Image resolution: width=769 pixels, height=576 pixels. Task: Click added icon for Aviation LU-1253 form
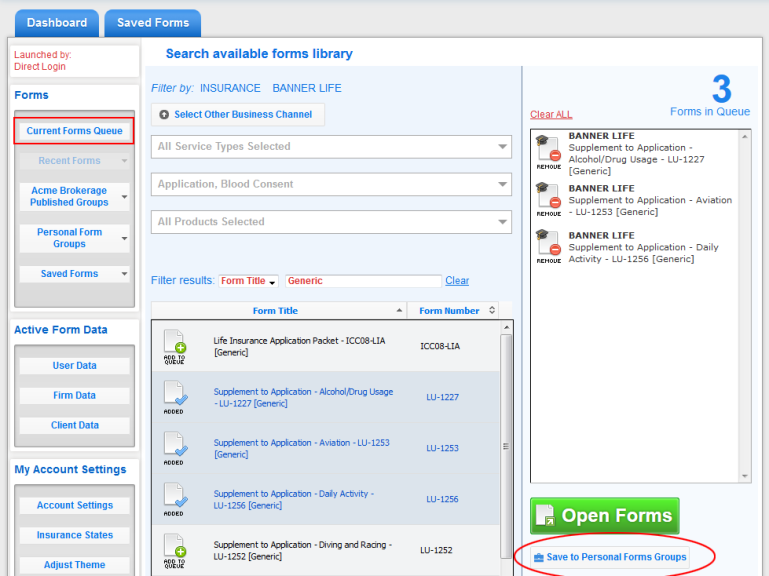point(175,448)
